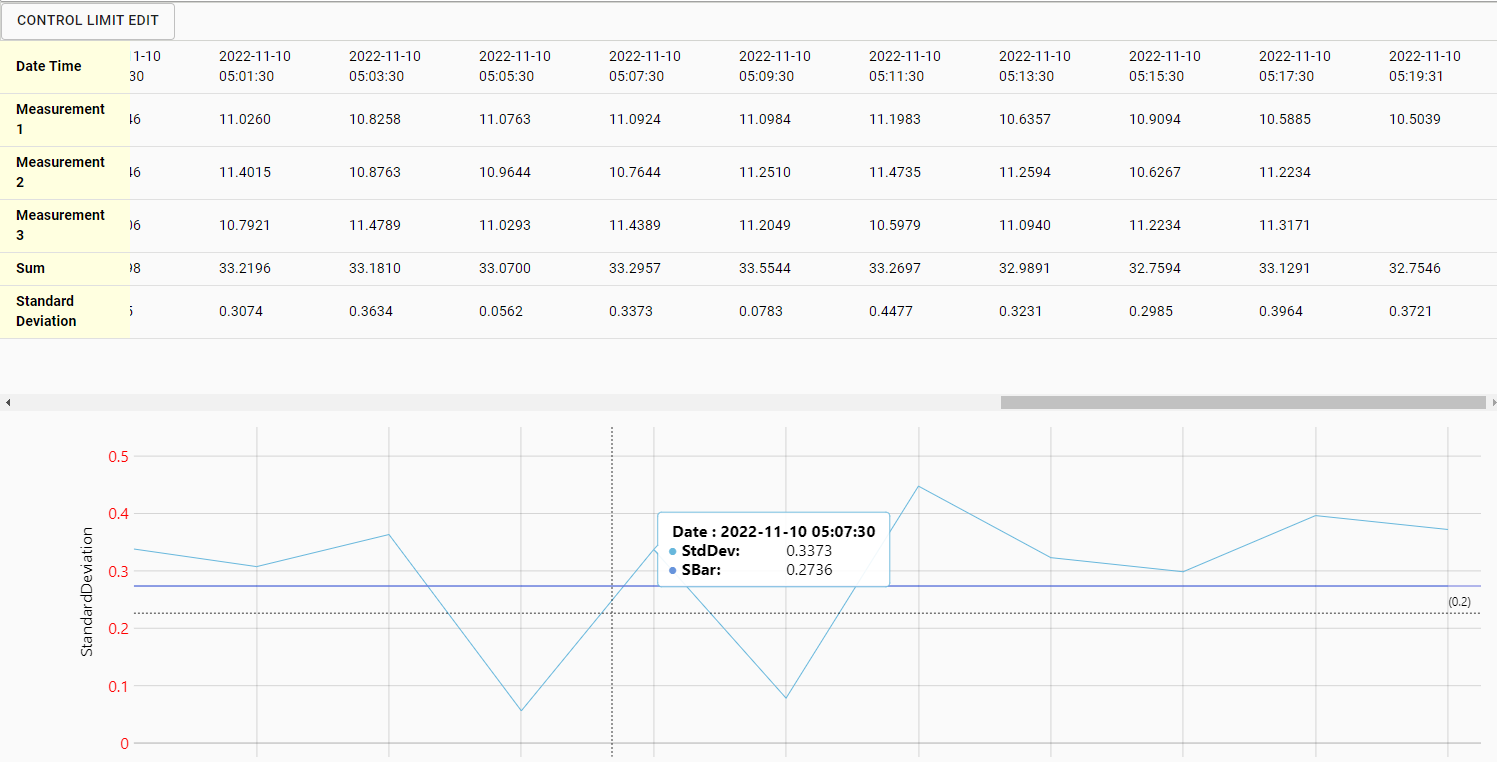Screen dimensions: 1497x762
Task: Select the Measurement 1 row header
Action: (60, 119)
